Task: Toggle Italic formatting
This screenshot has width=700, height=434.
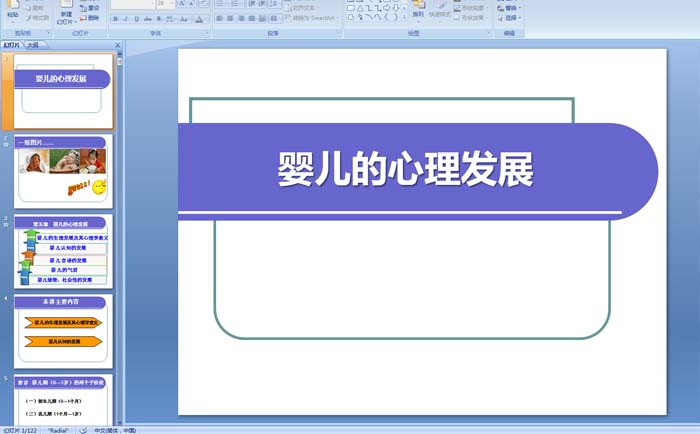Action: point(126,19)
